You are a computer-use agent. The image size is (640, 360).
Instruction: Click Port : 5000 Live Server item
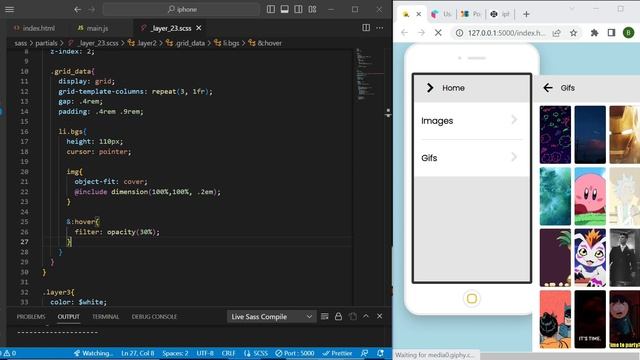(295, 353)
